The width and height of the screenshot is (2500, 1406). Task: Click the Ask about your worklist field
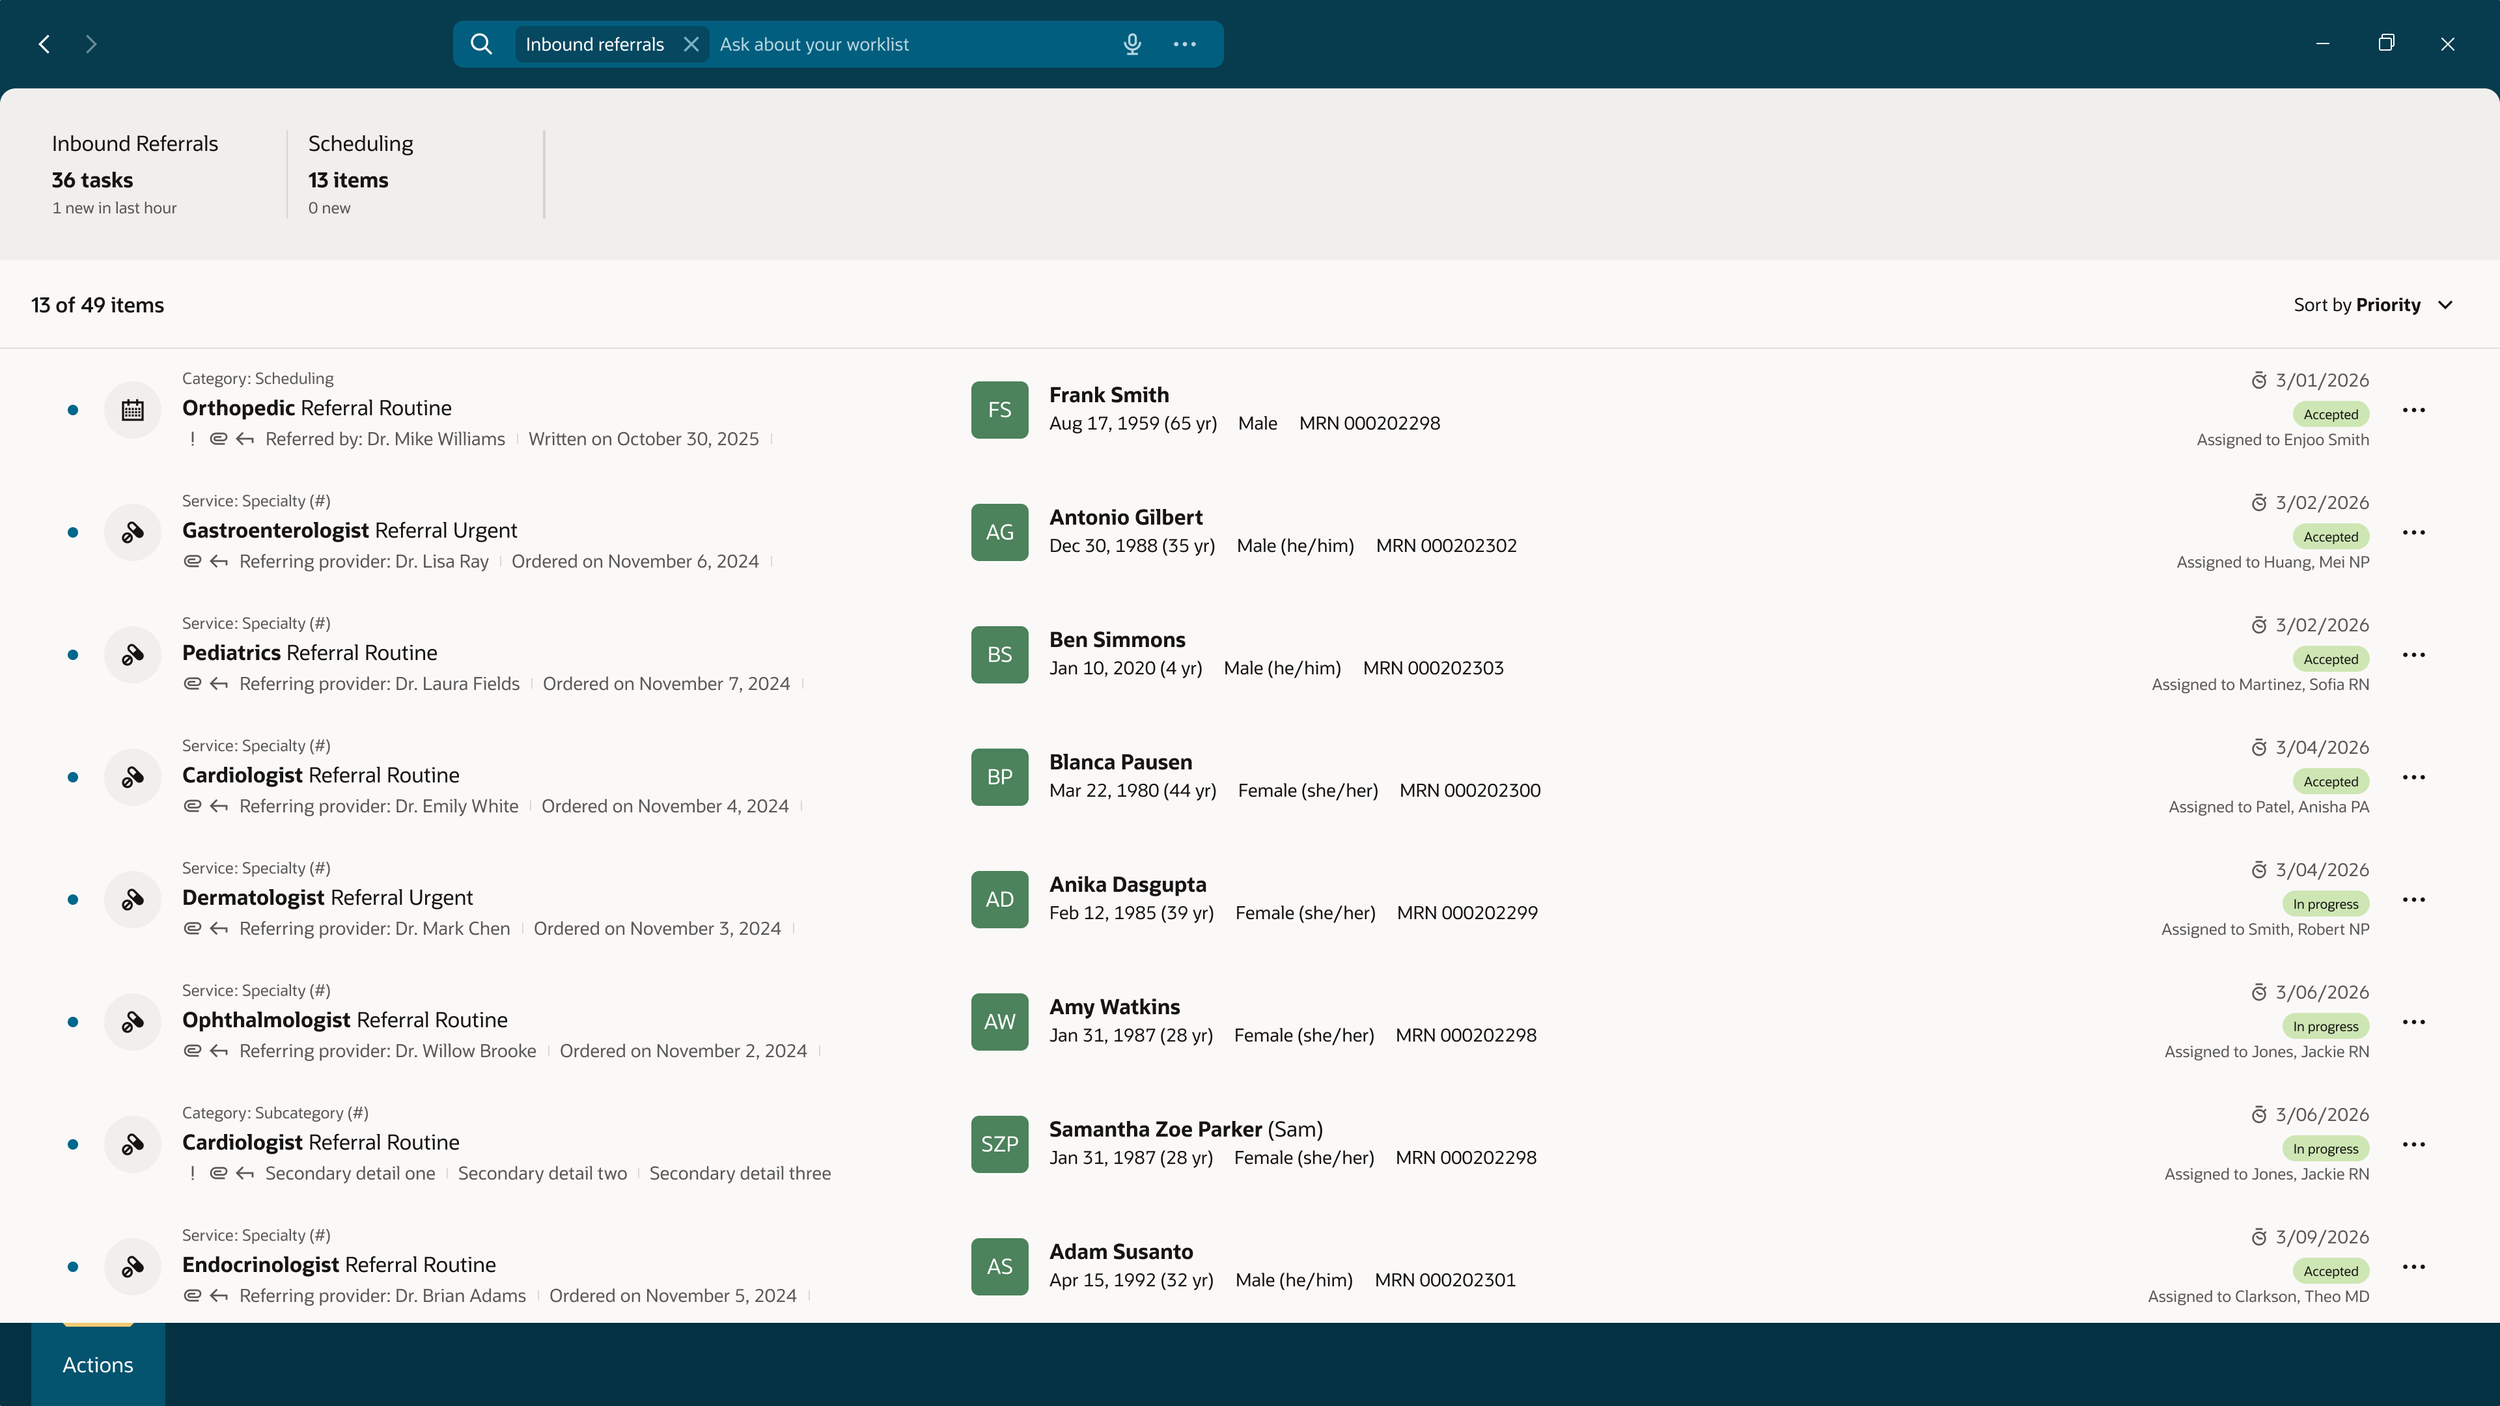pos(910,44)
